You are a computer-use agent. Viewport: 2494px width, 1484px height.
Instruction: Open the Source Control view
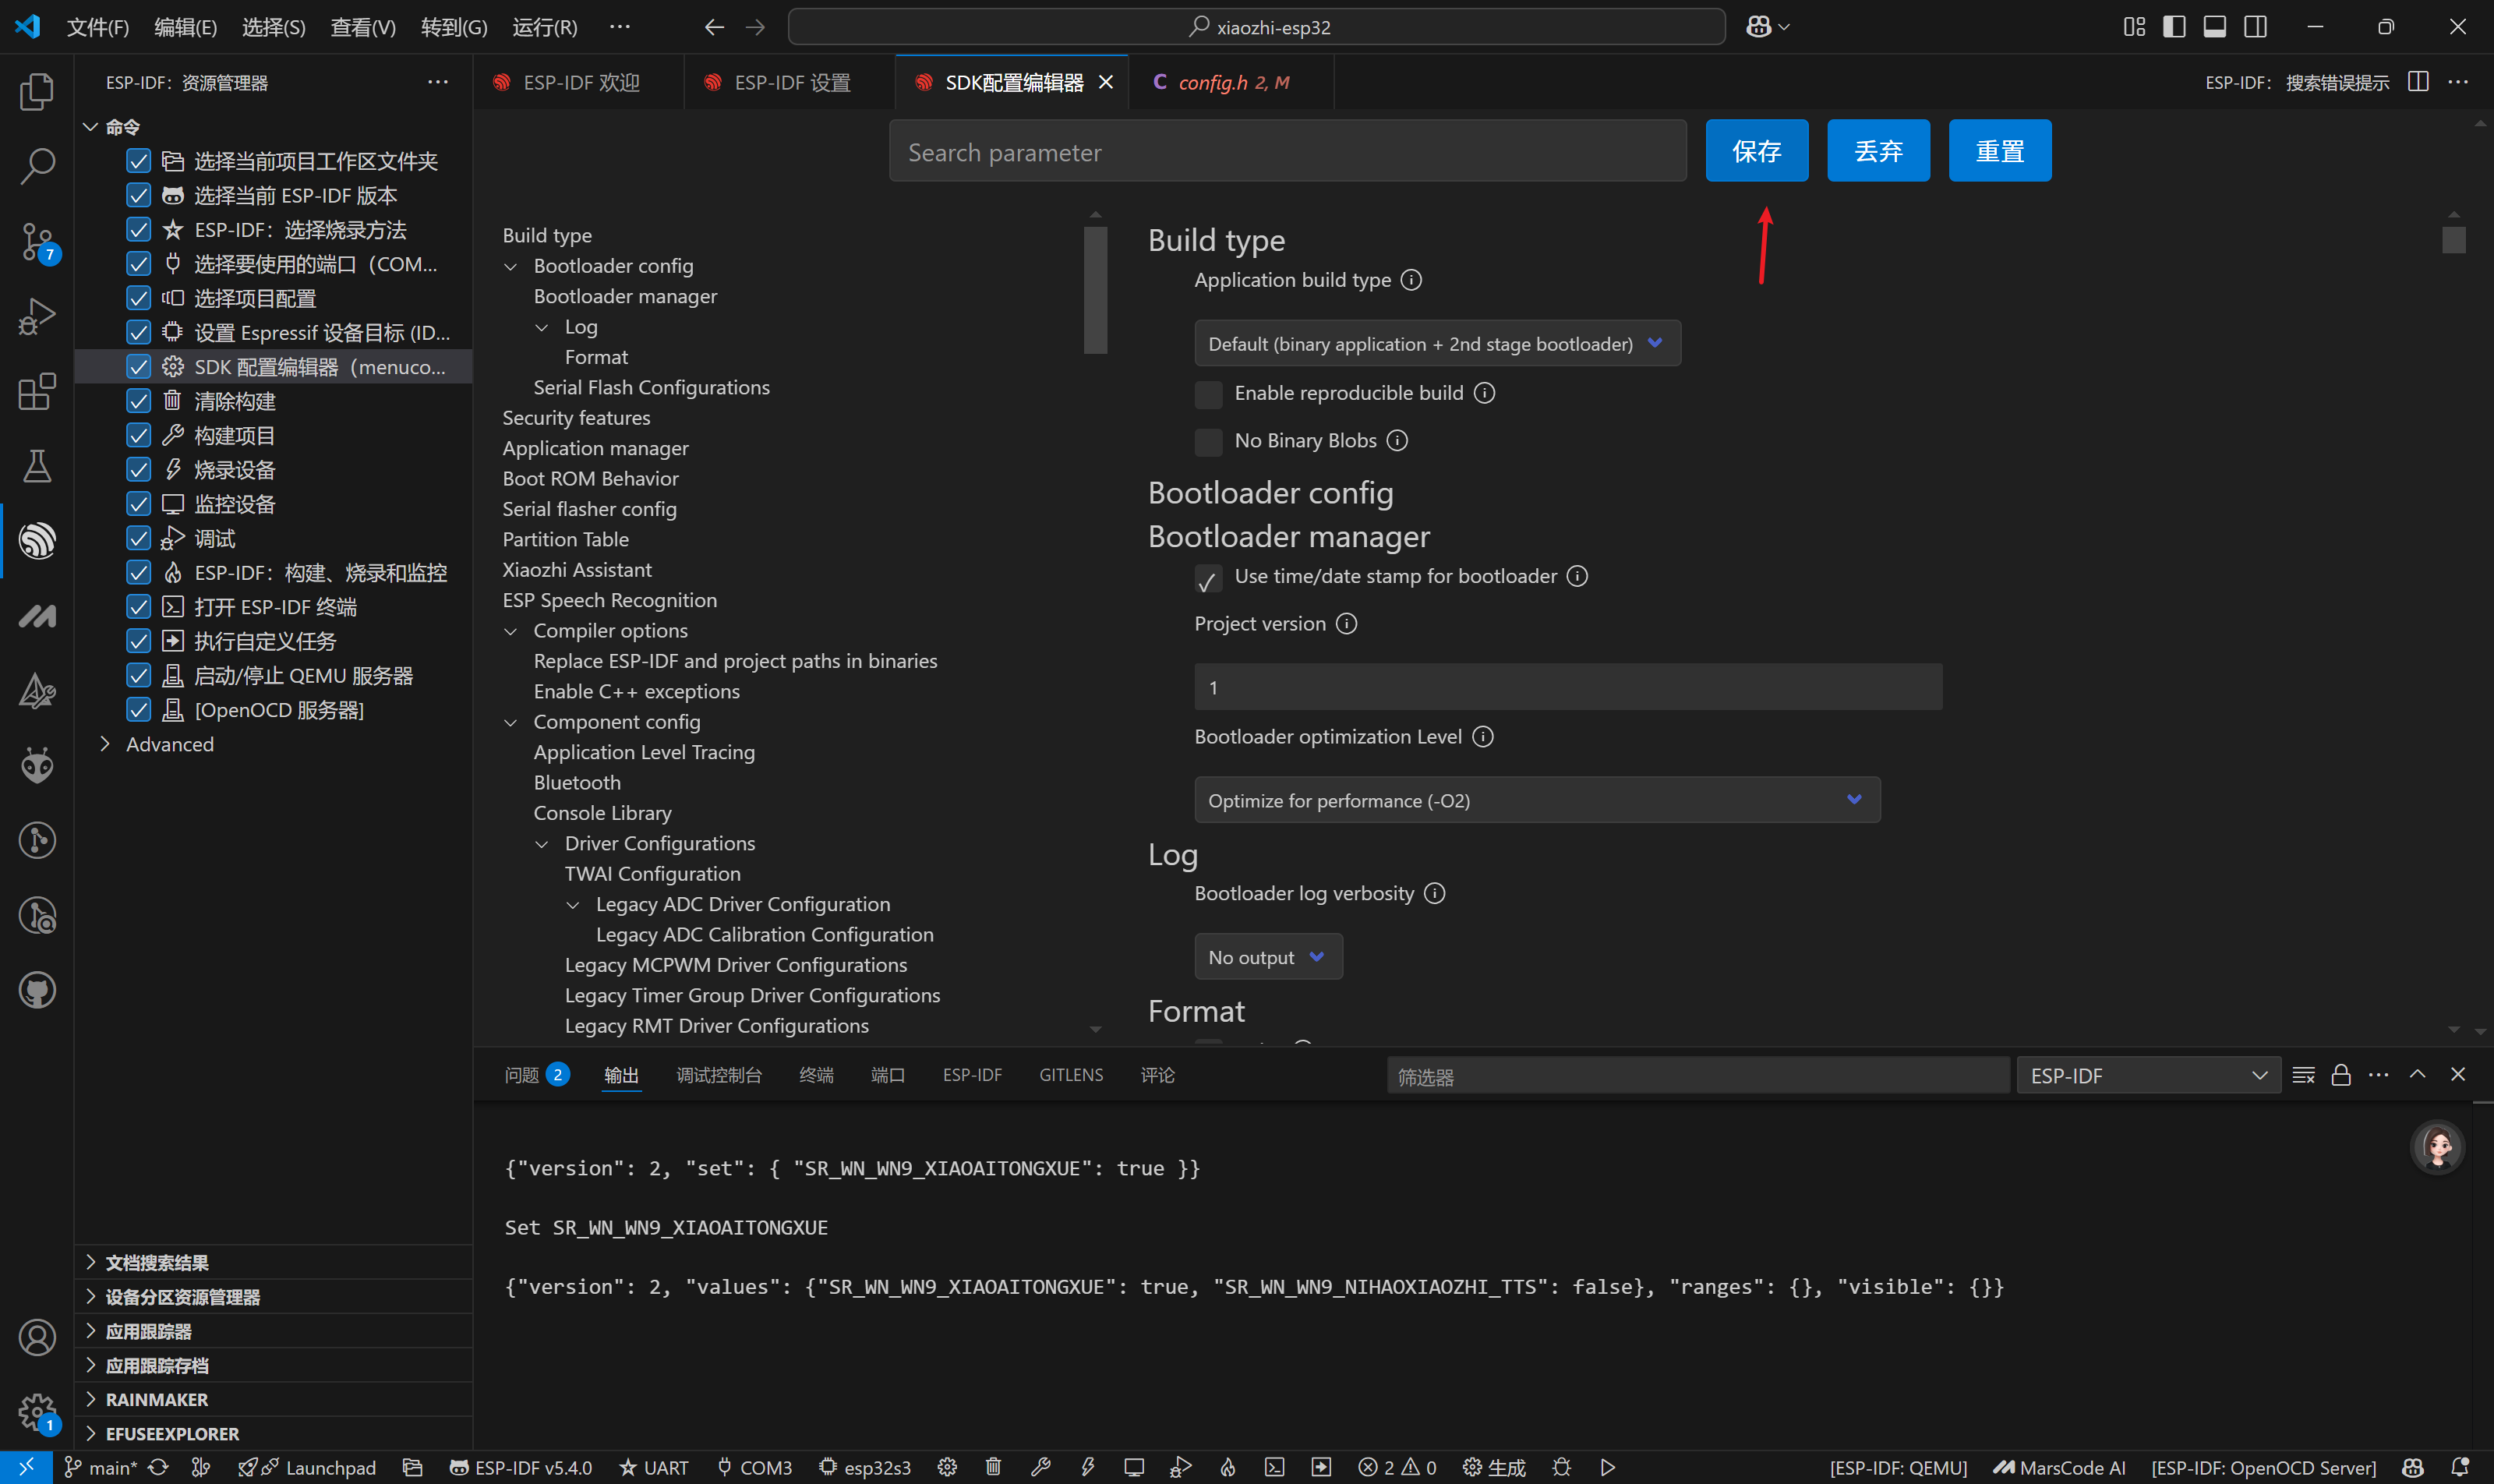click(x=37, y=242)
